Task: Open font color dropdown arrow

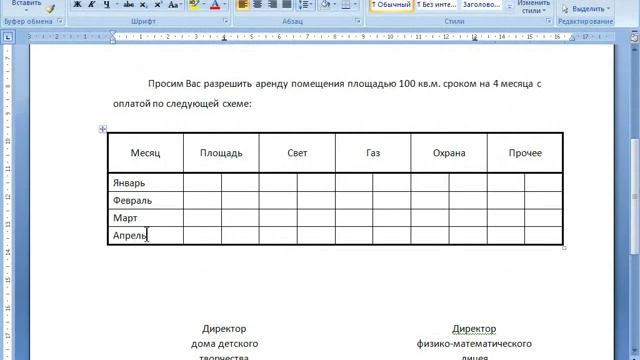Action: (x=224, y=4)
